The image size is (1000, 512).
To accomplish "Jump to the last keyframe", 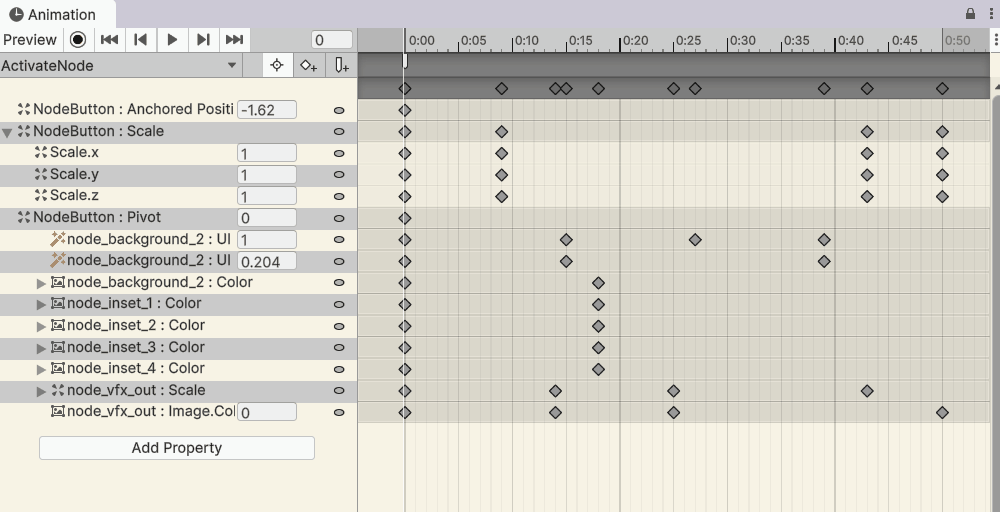I will pyautogui.click(x=234, y=40).
